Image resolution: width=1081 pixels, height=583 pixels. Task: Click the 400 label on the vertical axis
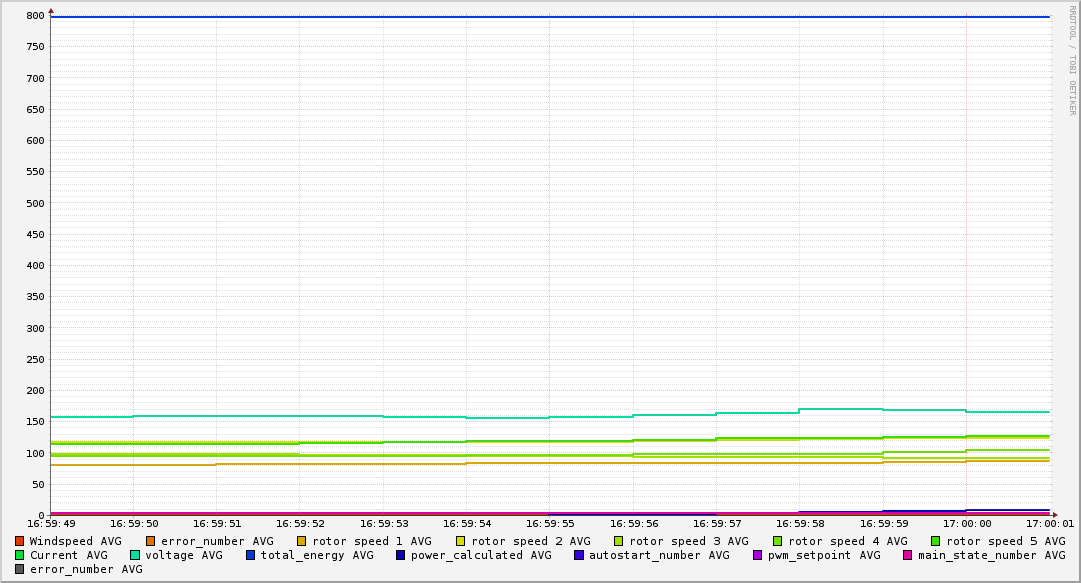coord(35,266)
